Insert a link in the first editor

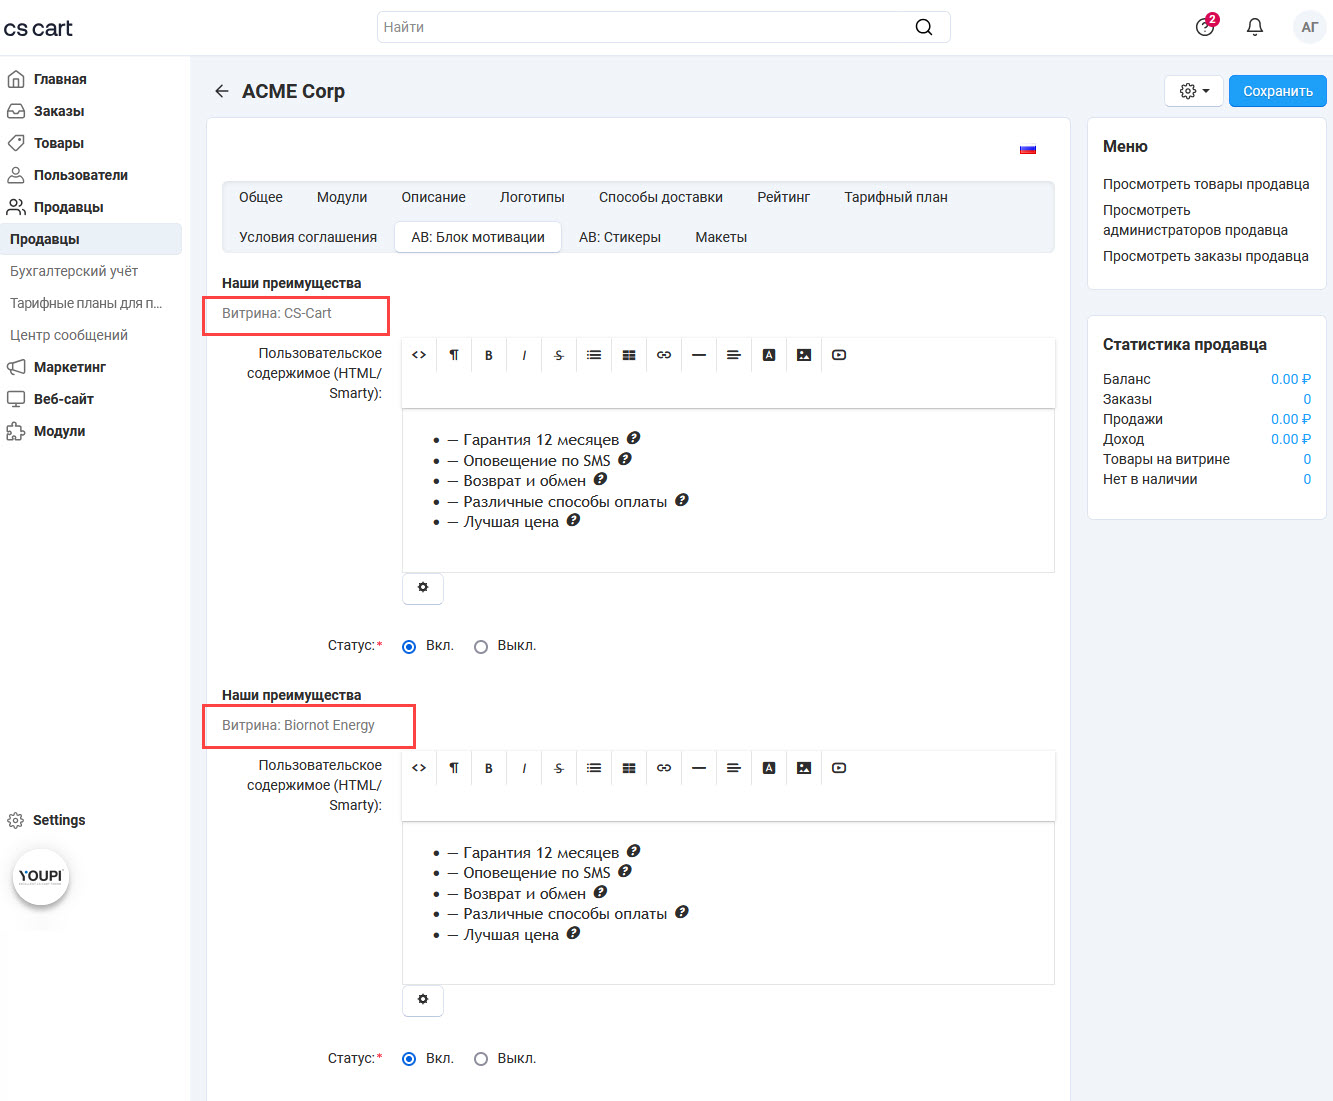664,355
